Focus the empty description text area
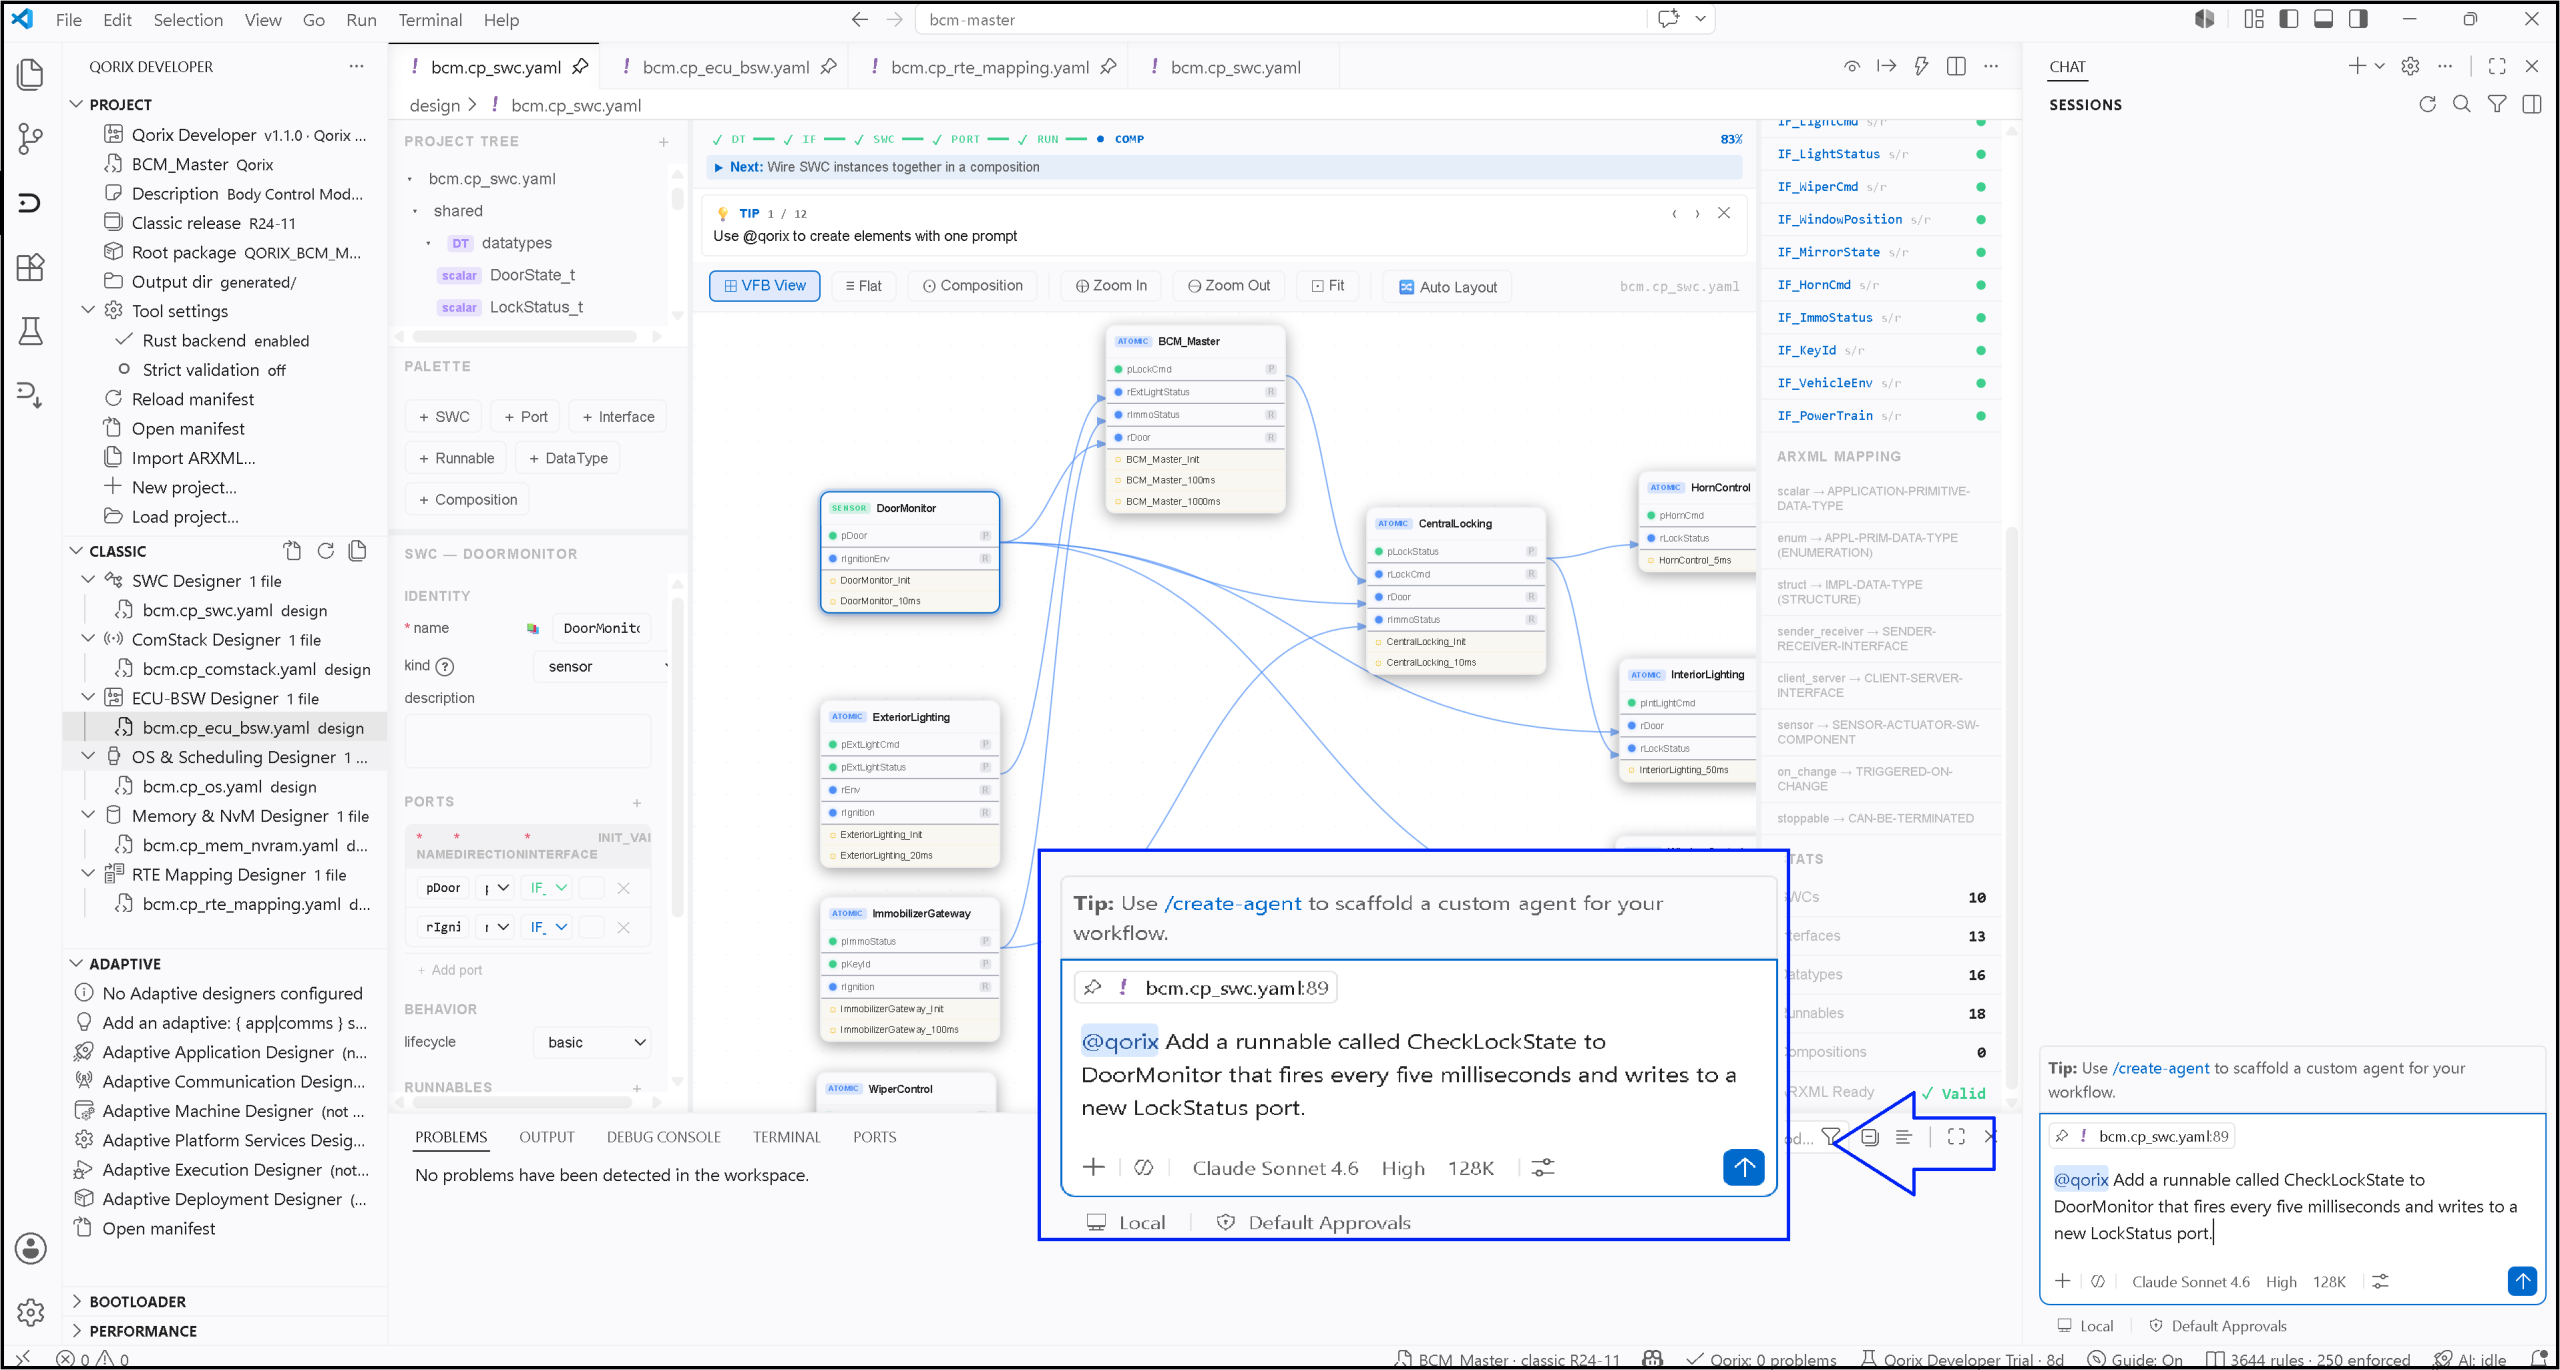The height and width of the screenshot is (1370, 2560). (528, 741)
